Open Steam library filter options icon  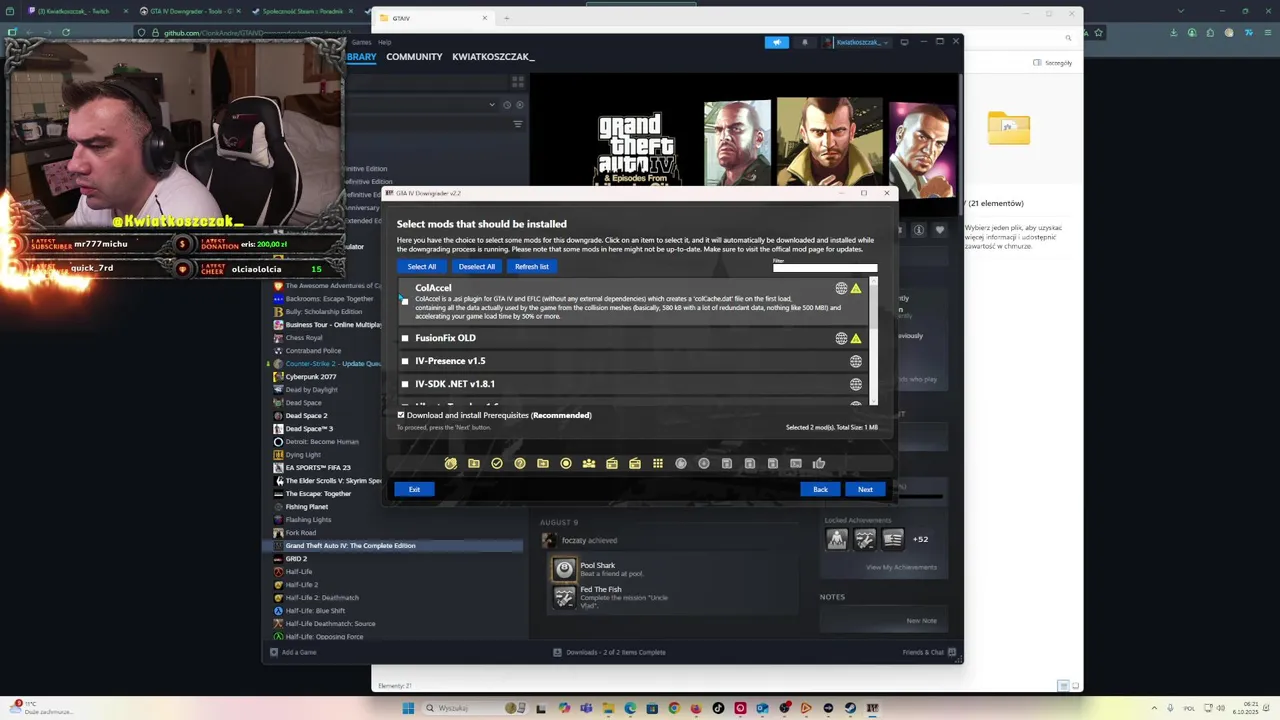pos(518,124)
